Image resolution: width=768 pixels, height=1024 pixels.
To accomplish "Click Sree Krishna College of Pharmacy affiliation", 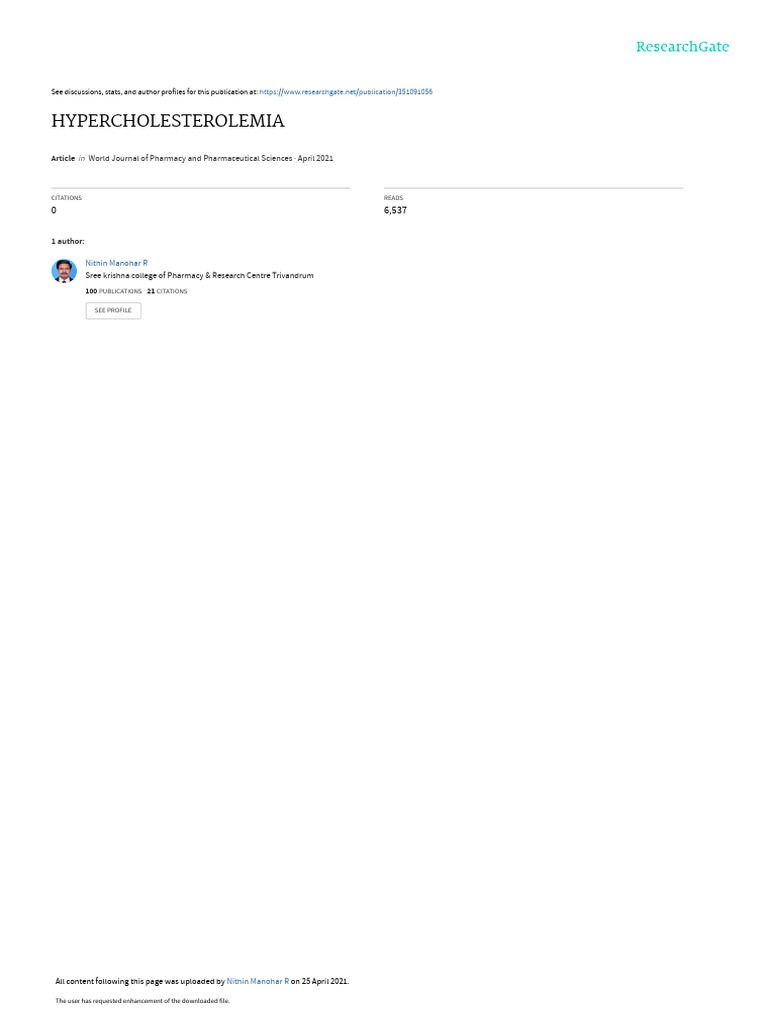I will (x=199, y=276).
